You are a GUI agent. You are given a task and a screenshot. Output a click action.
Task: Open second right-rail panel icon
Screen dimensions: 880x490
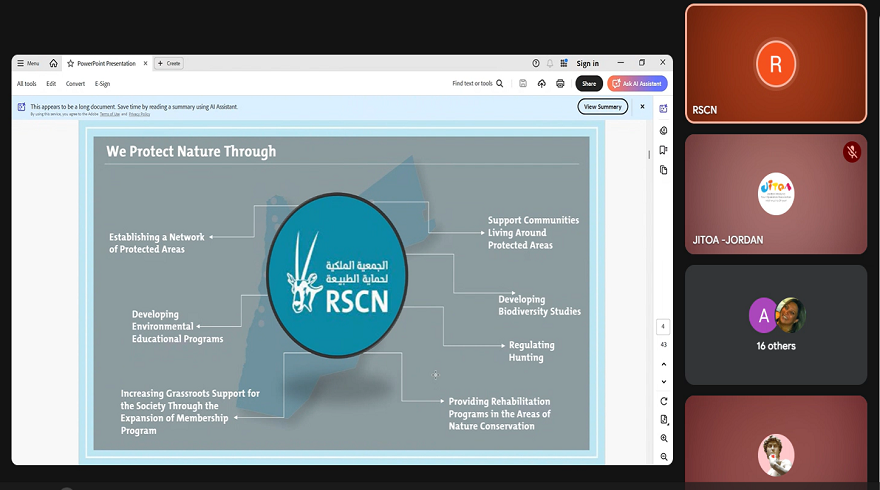pos(663,131)
